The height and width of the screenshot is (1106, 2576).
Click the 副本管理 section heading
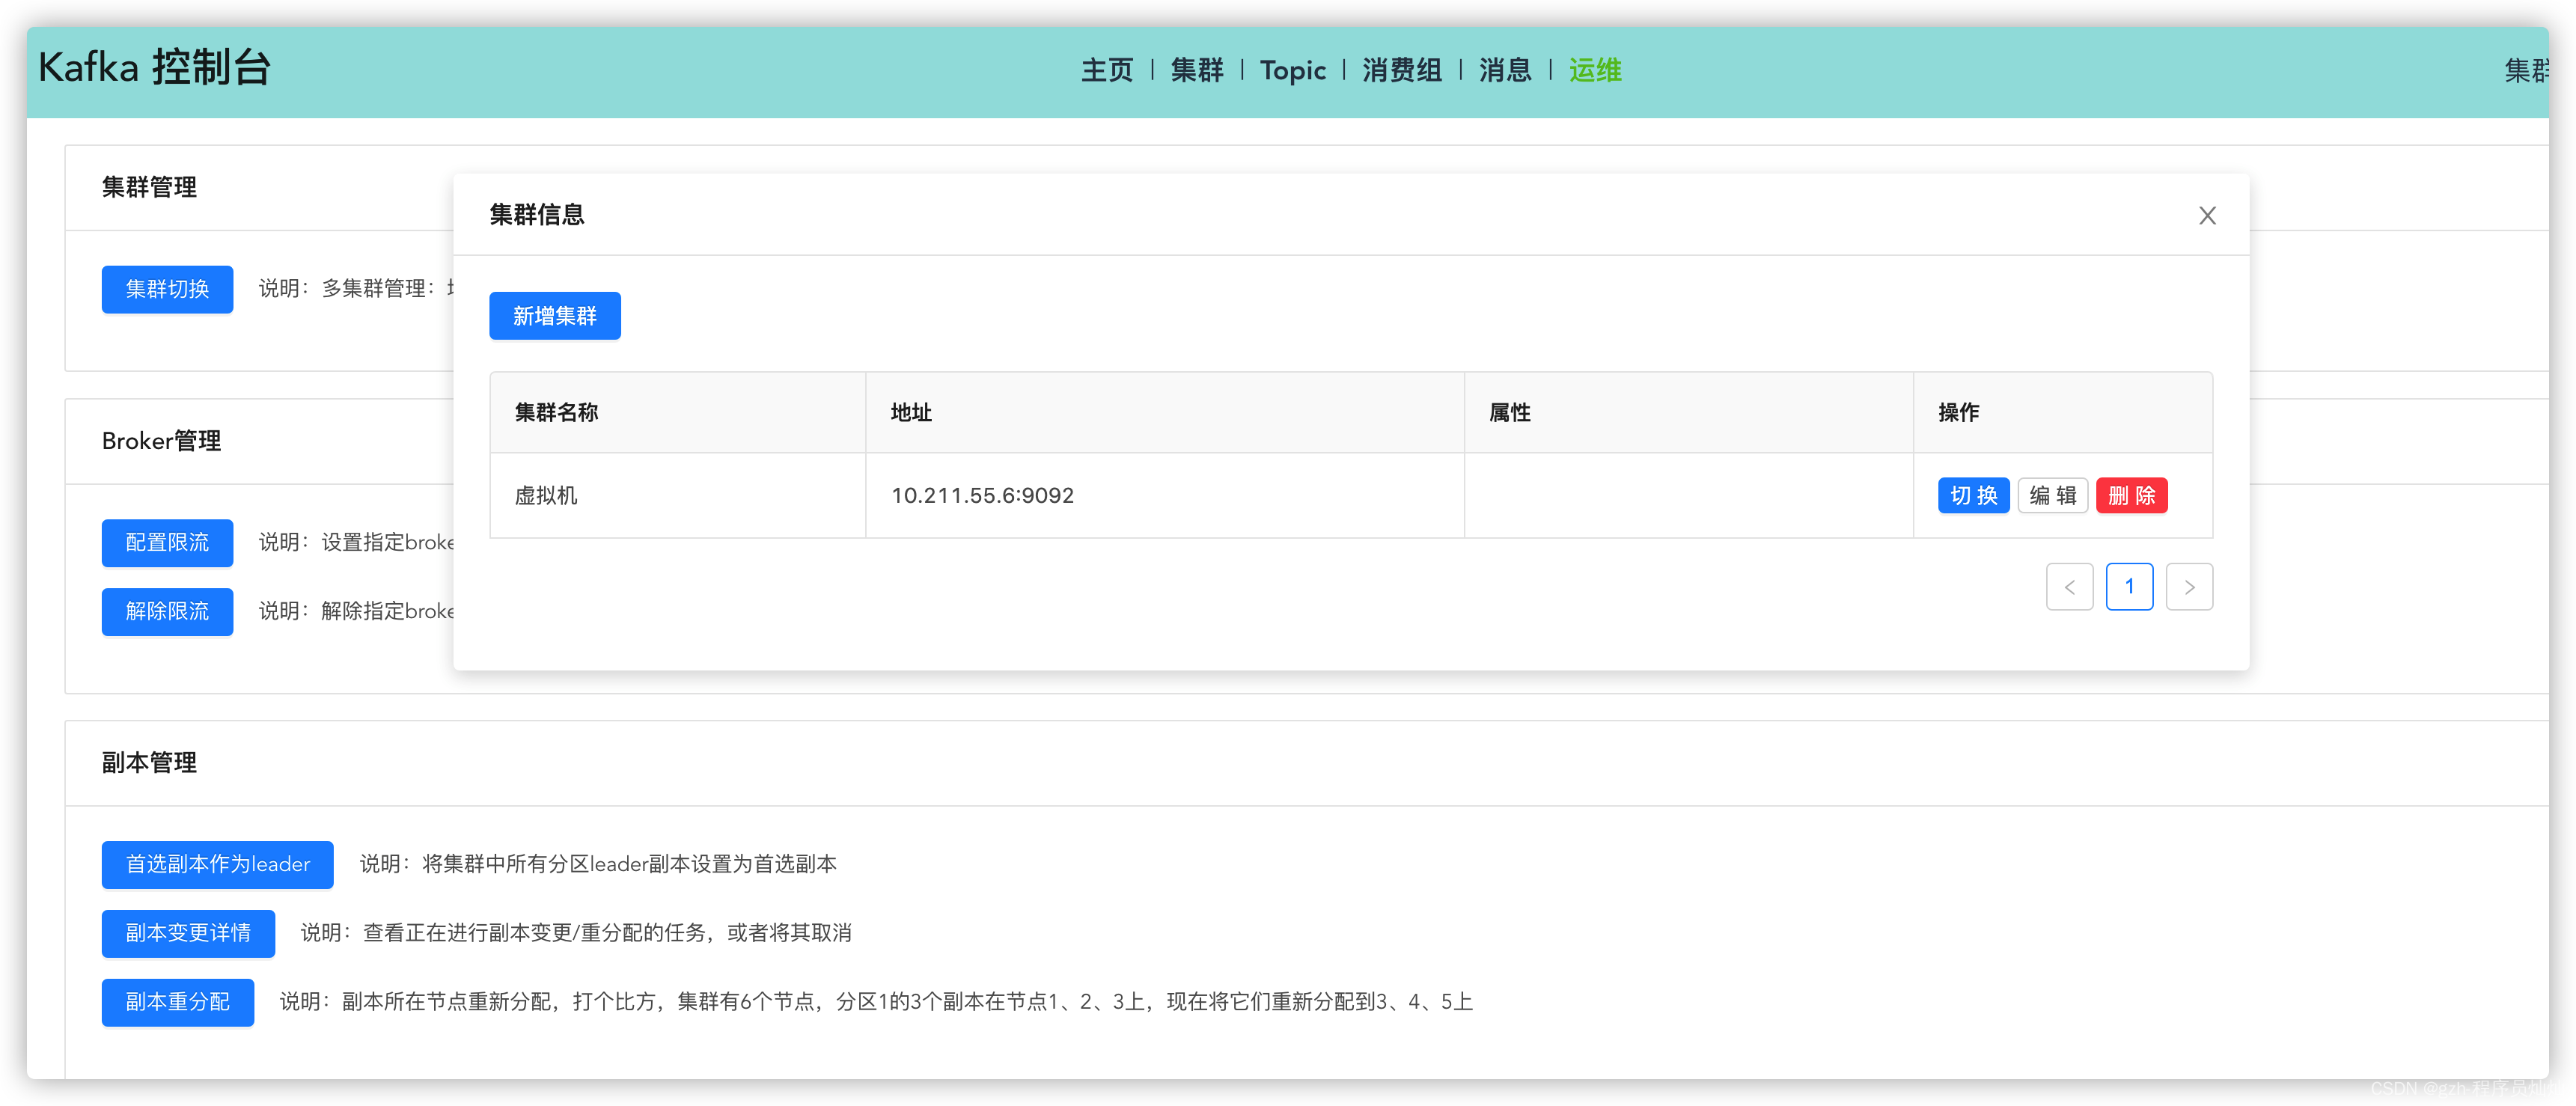point(149,762)
